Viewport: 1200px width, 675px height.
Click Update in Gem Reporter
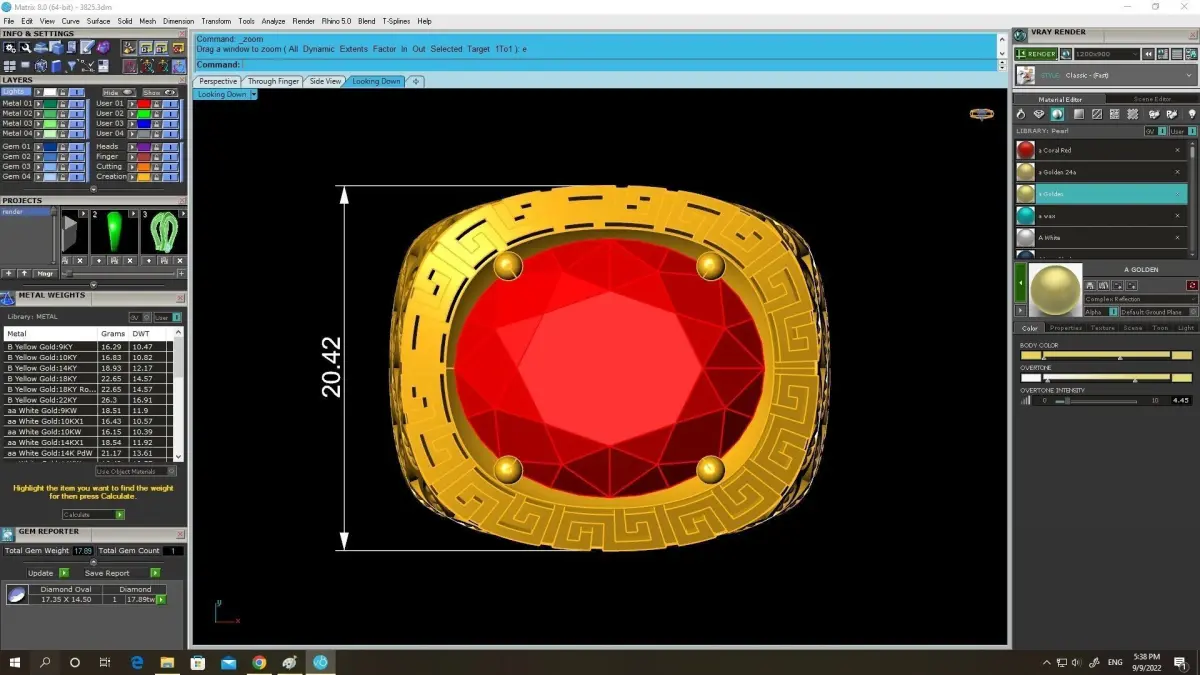48,573
